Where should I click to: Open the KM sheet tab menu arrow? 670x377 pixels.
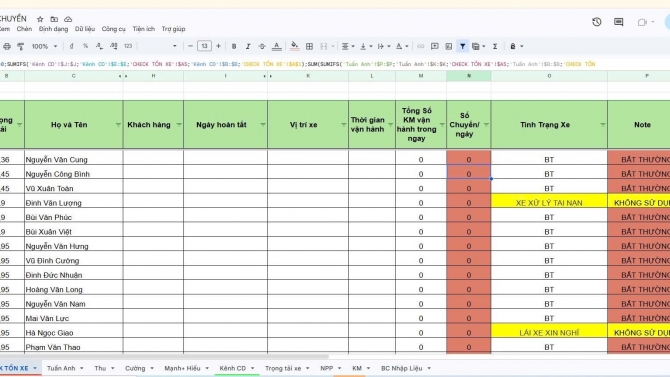[368, 368]
